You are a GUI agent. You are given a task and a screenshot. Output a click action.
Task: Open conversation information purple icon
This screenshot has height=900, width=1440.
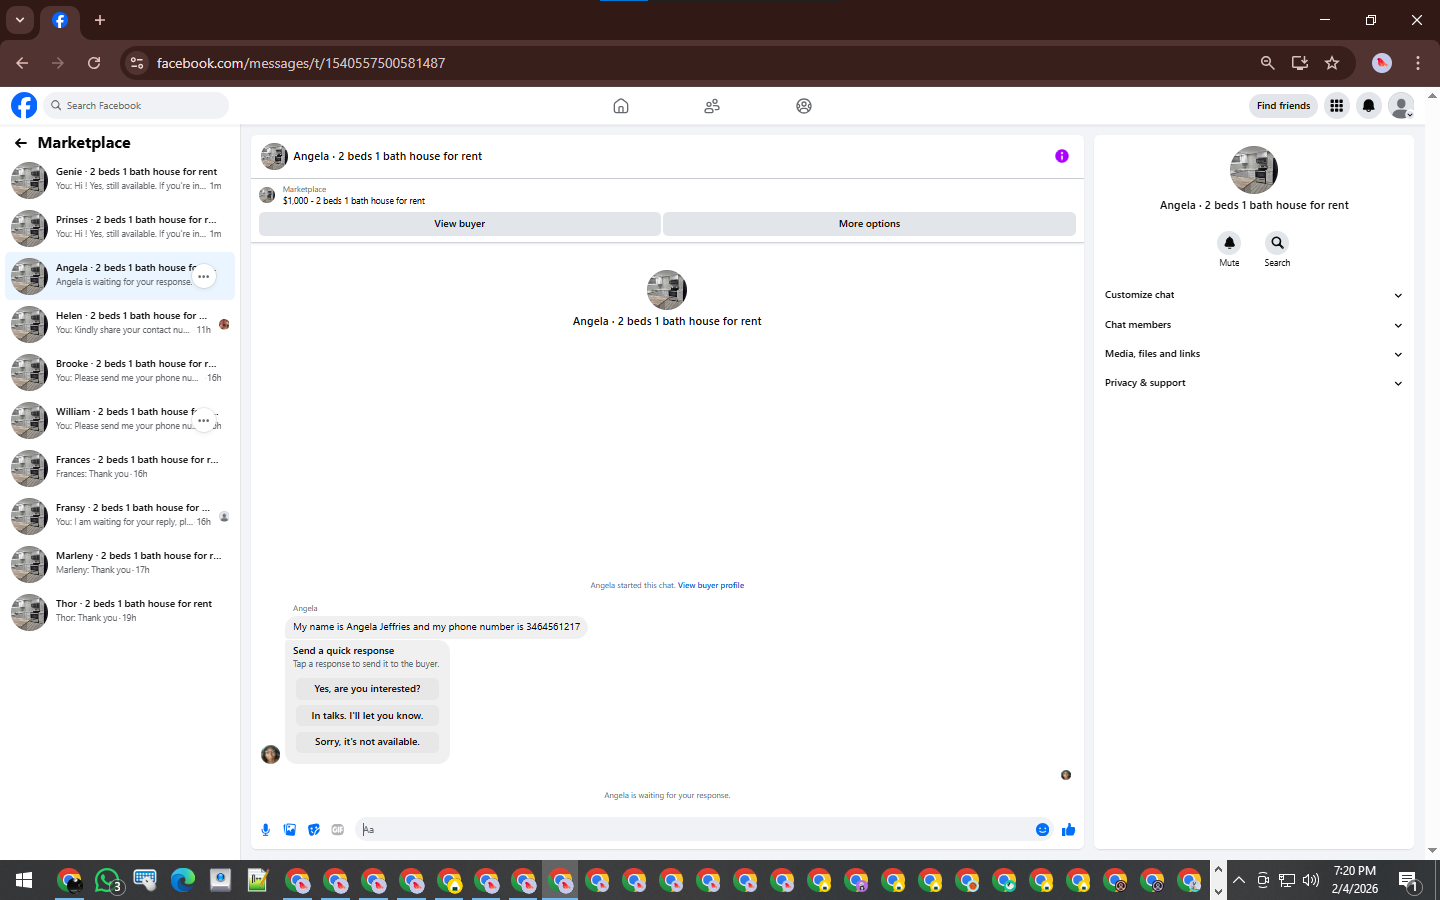pos(1062,156)
